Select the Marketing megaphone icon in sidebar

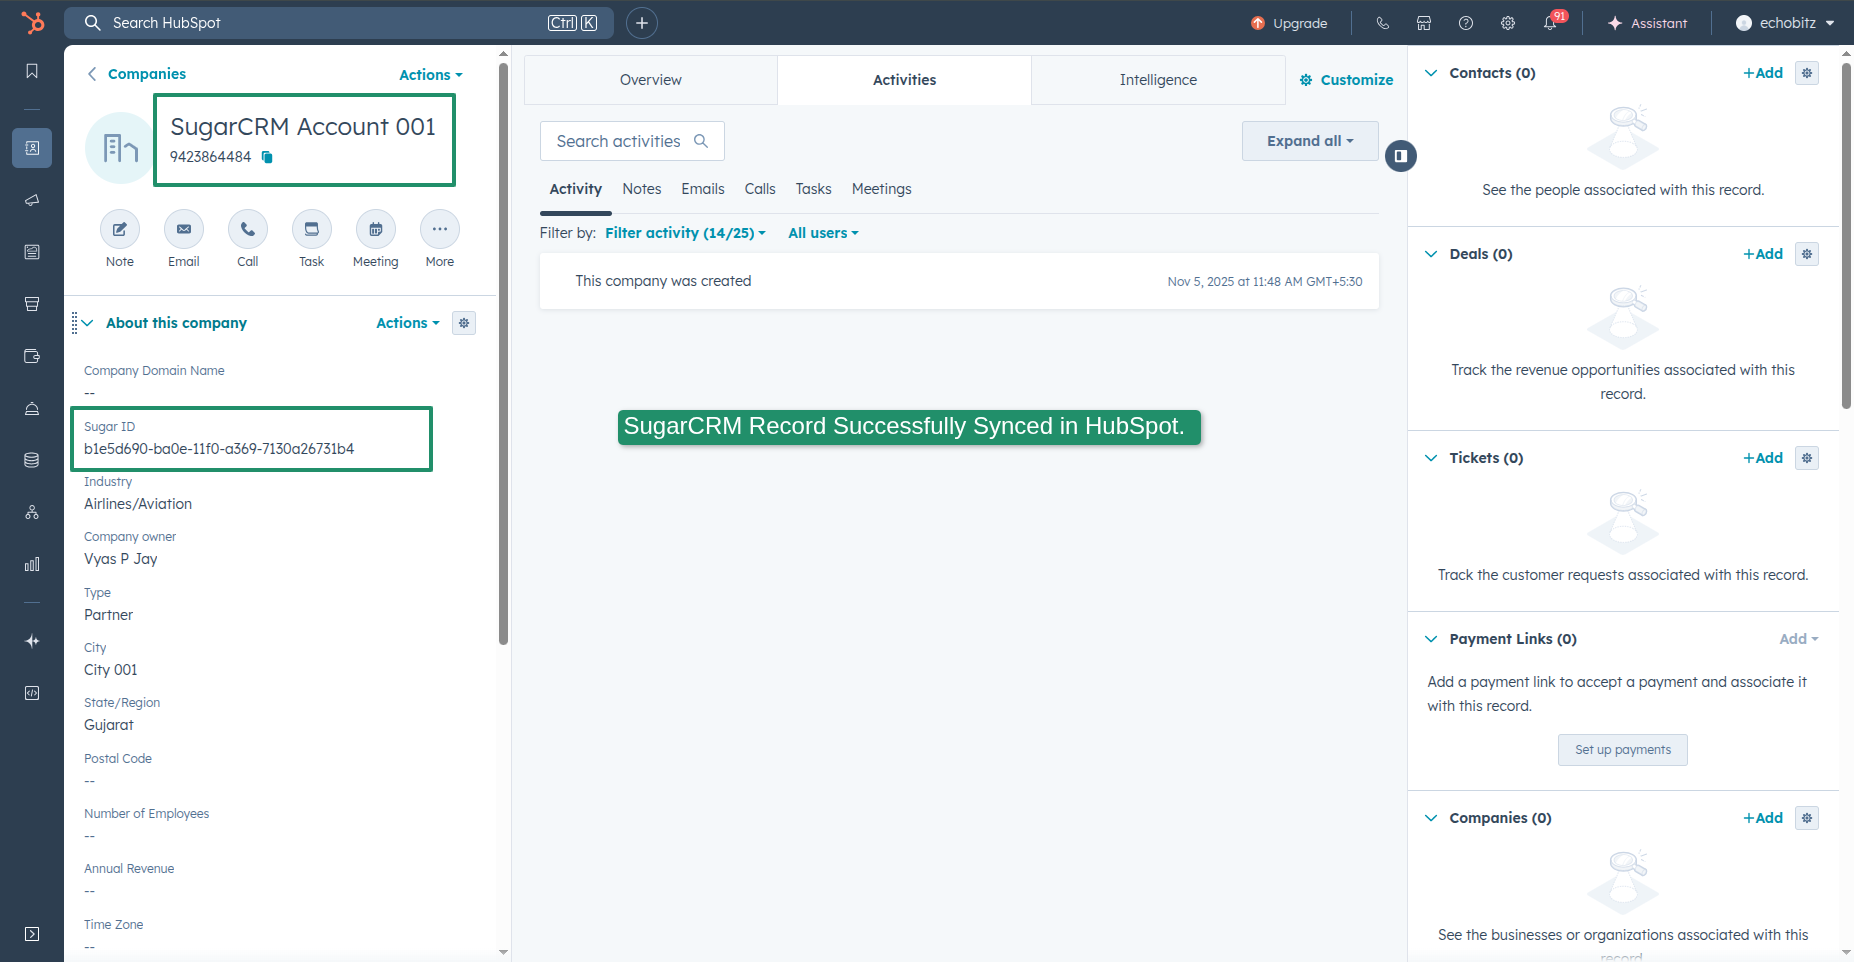coord(32,200)
